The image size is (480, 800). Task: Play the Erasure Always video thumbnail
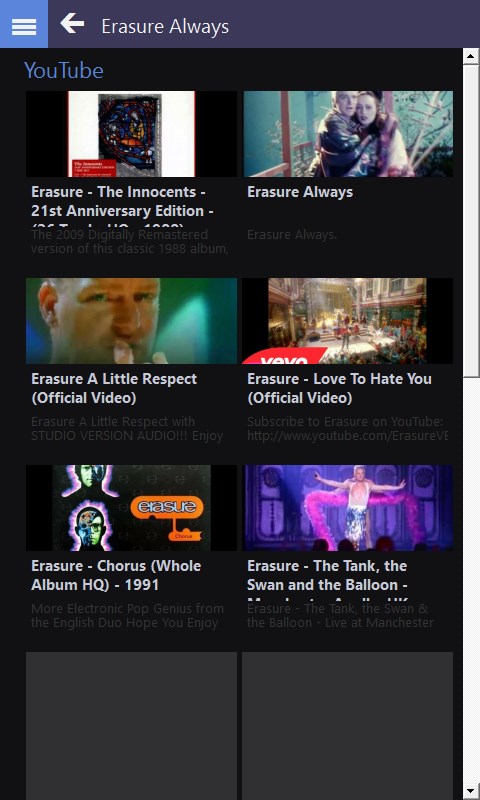(348, 134)
